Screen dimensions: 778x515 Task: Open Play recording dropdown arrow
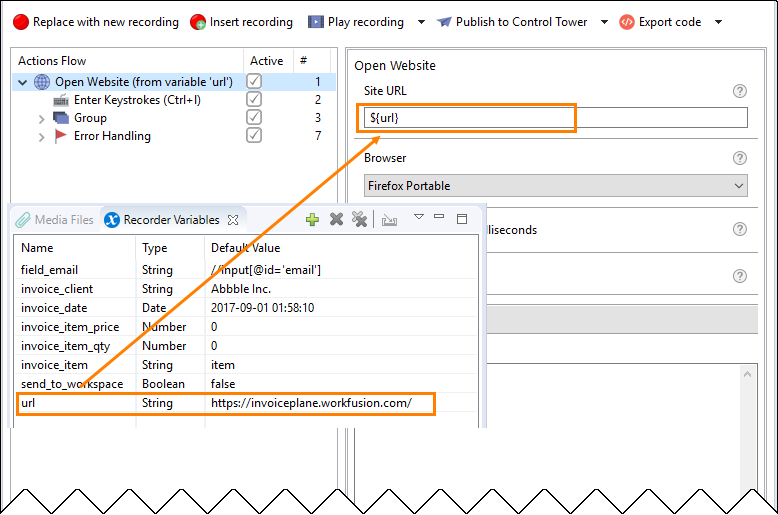pos(421,22)
